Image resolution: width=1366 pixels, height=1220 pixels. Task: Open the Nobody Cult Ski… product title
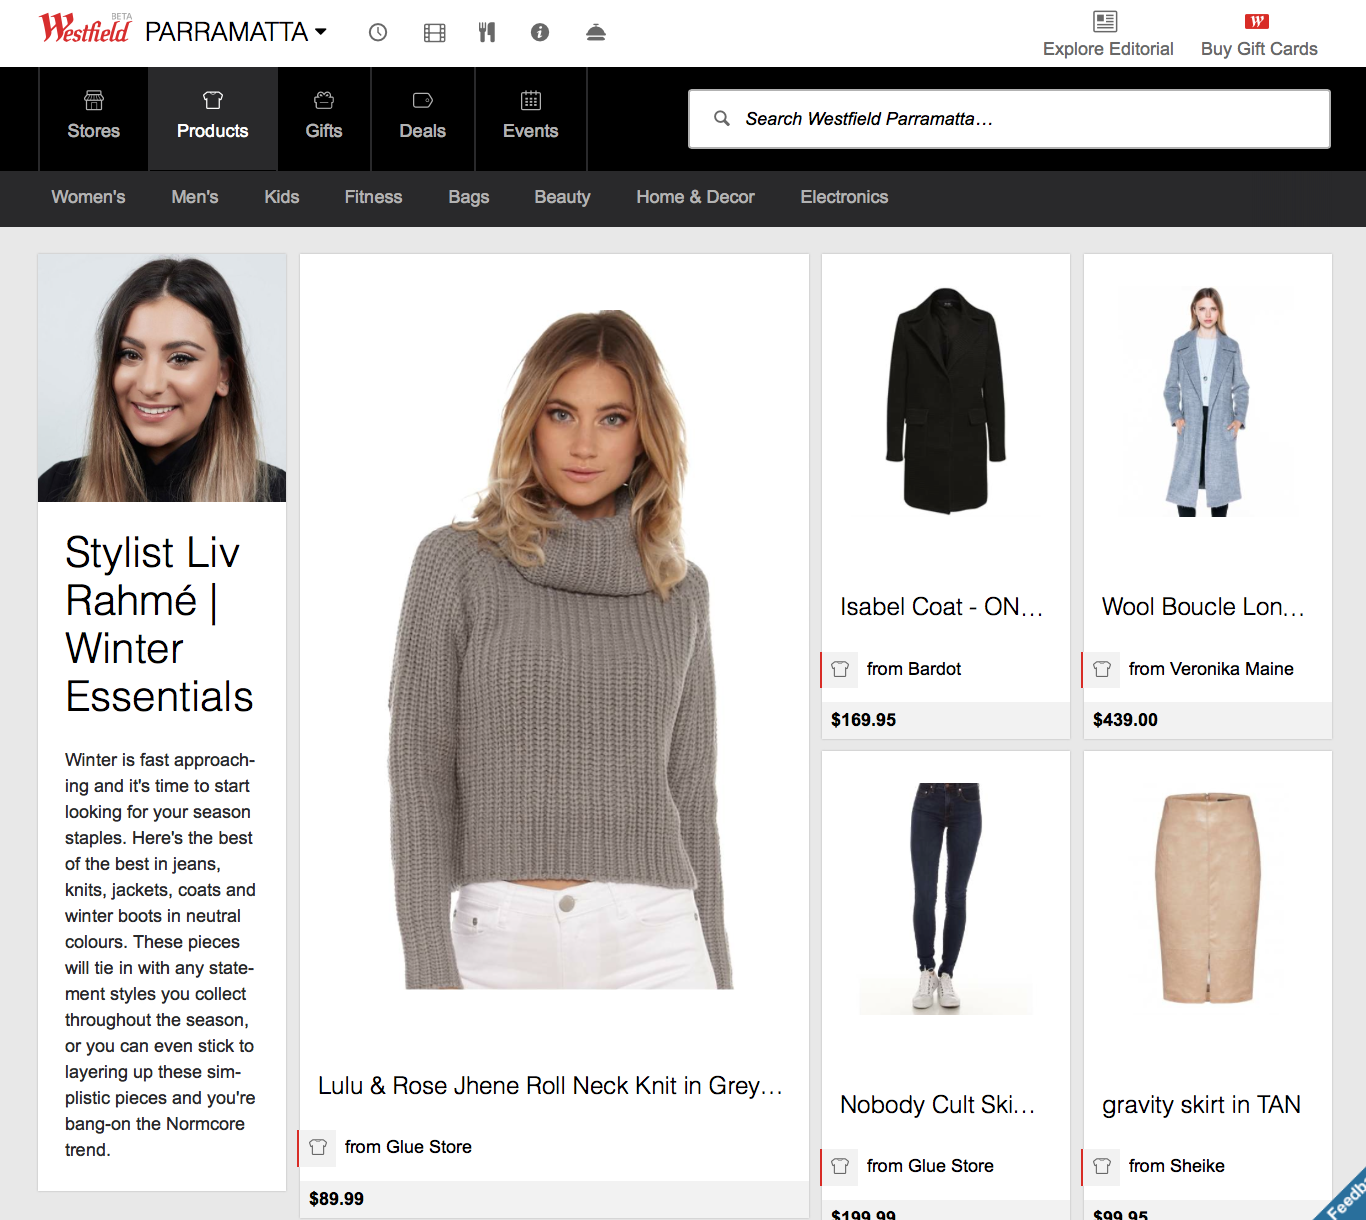[x=937, y=1105]
